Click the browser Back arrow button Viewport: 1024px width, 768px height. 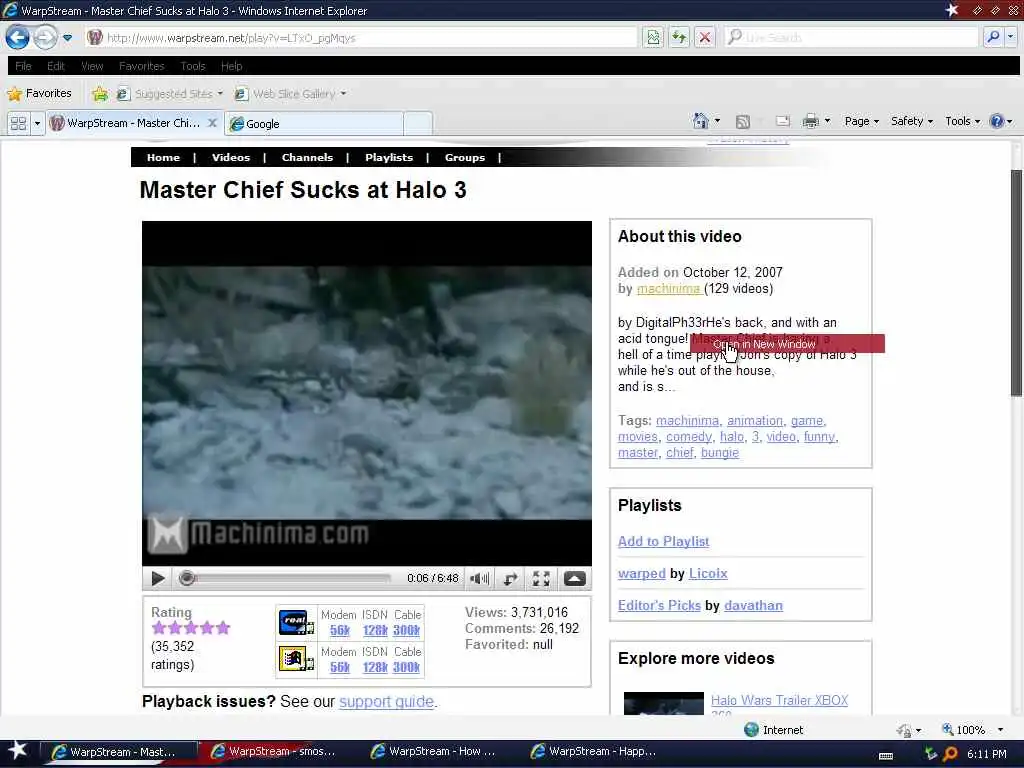[x=18, y=37]
